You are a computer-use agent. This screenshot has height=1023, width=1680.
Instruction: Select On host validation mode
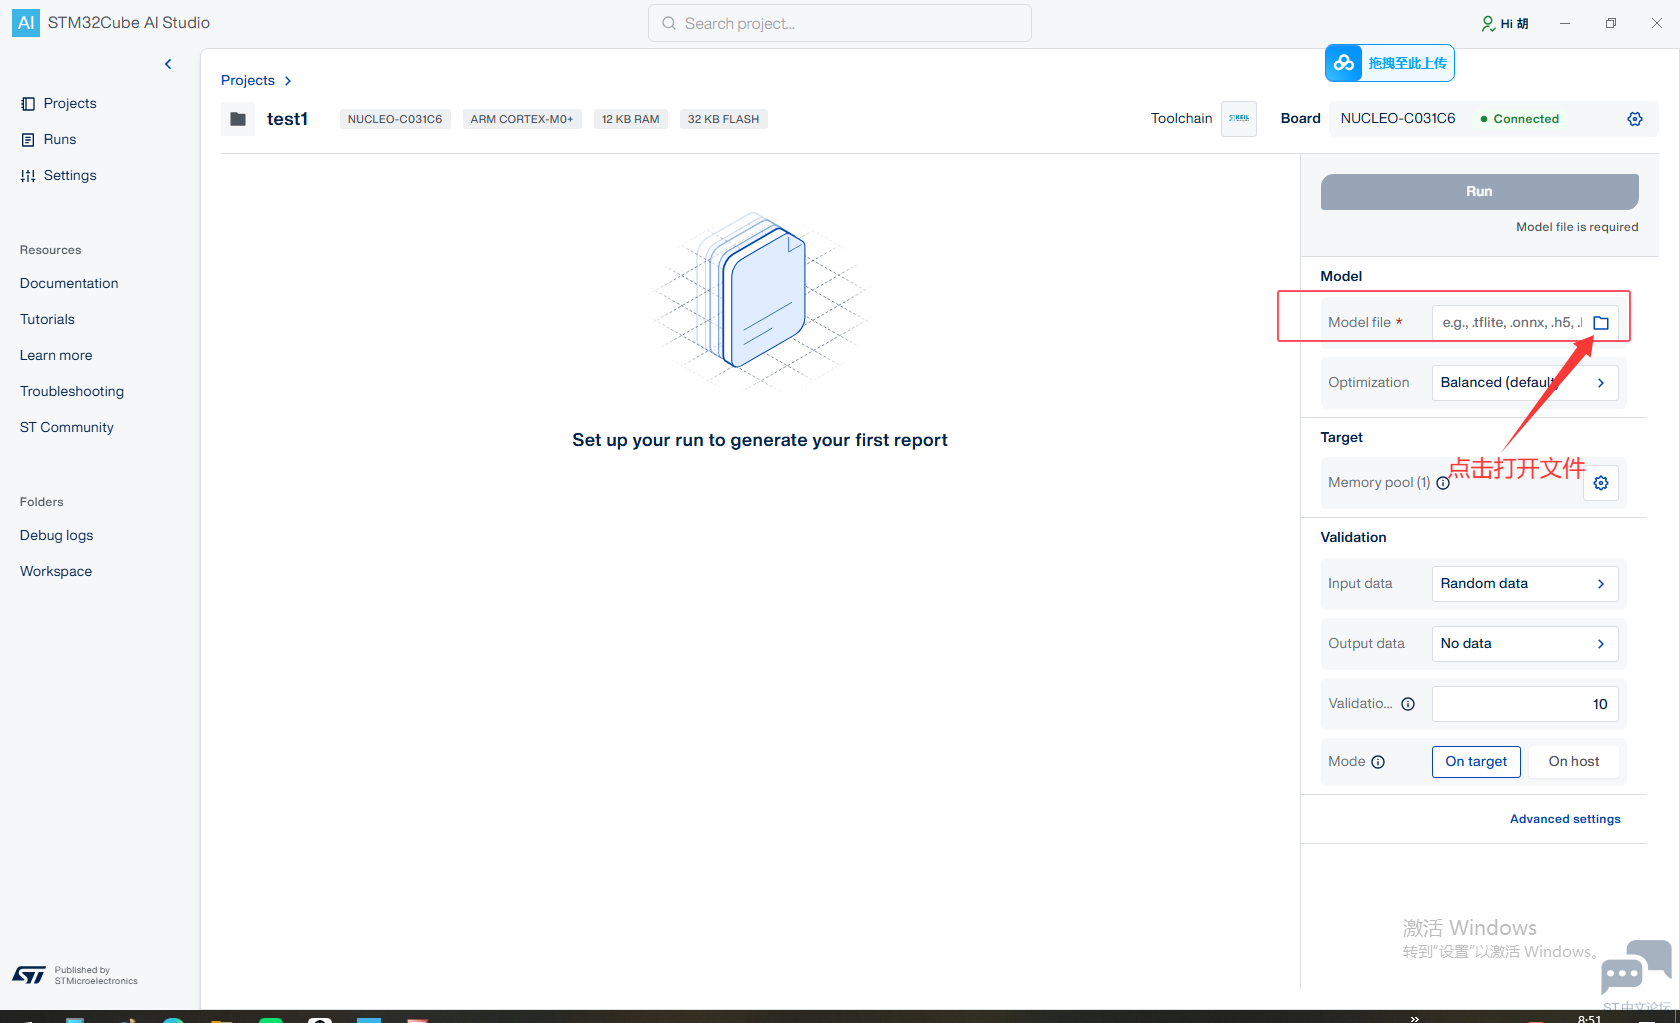pos(1574,762)
